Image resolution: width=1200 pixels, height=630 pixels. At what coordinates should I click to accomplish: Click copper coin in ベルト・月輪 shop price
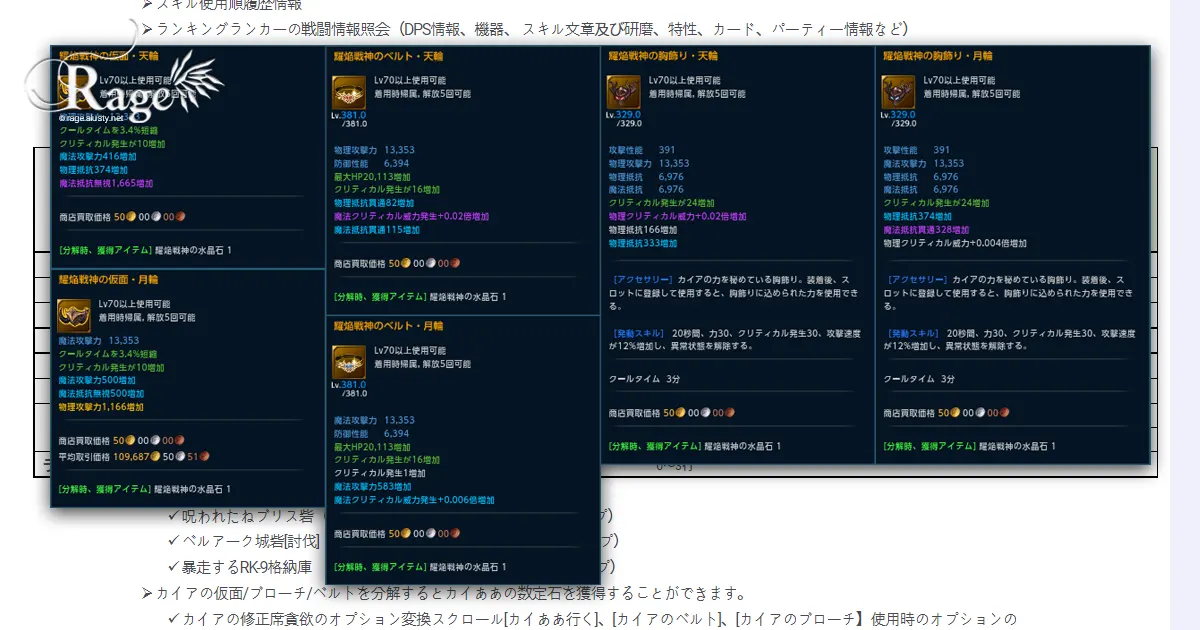click(455, 534)
